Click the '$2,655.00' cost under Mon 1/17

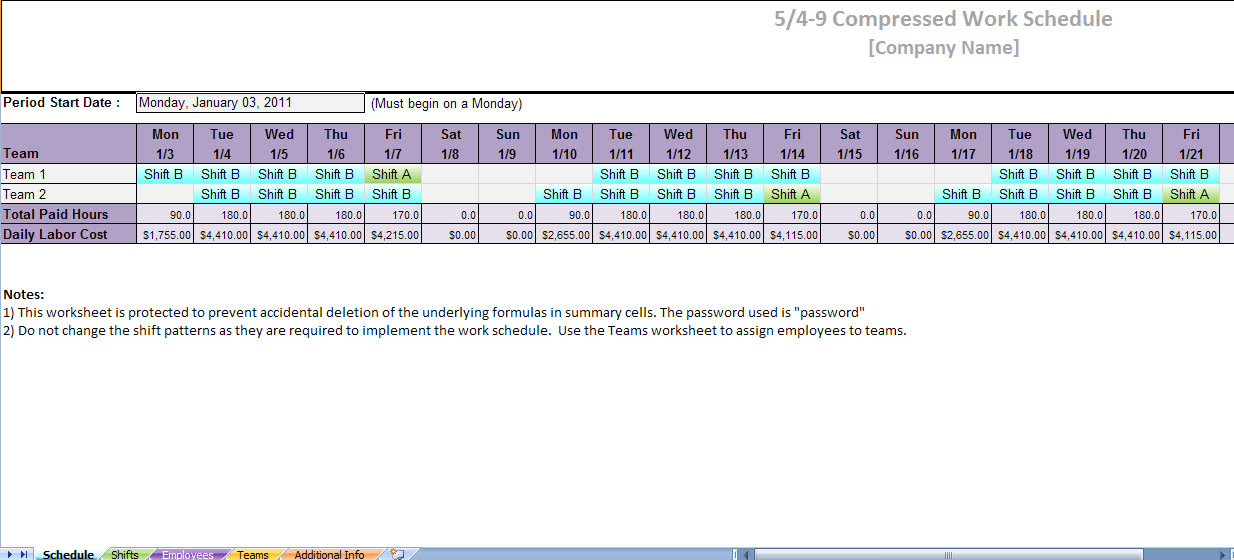click(x=963, y=234)
